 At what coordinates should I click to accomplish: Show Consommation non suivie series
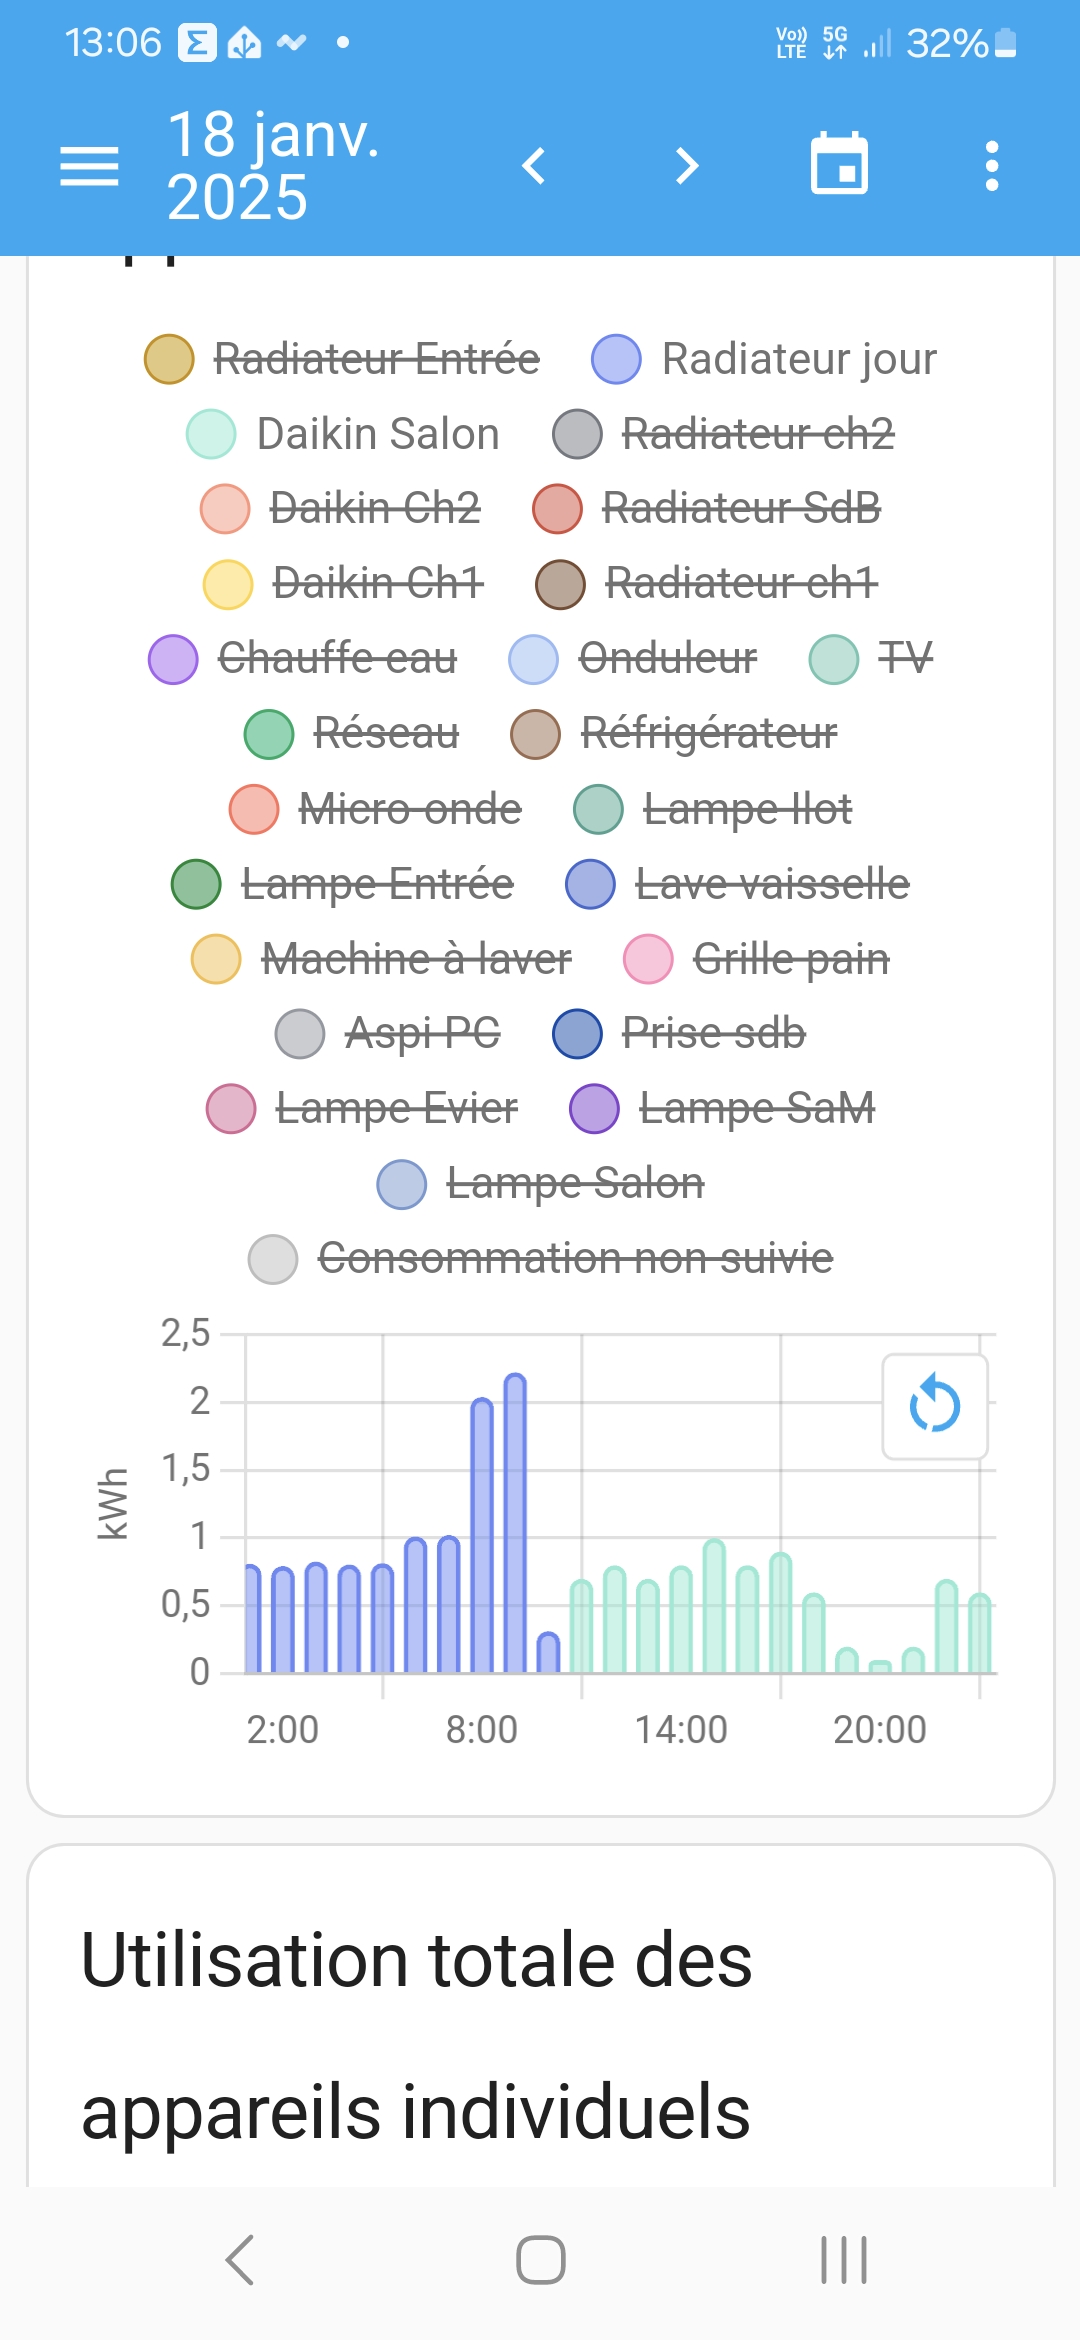click(x=541, y=1258)
